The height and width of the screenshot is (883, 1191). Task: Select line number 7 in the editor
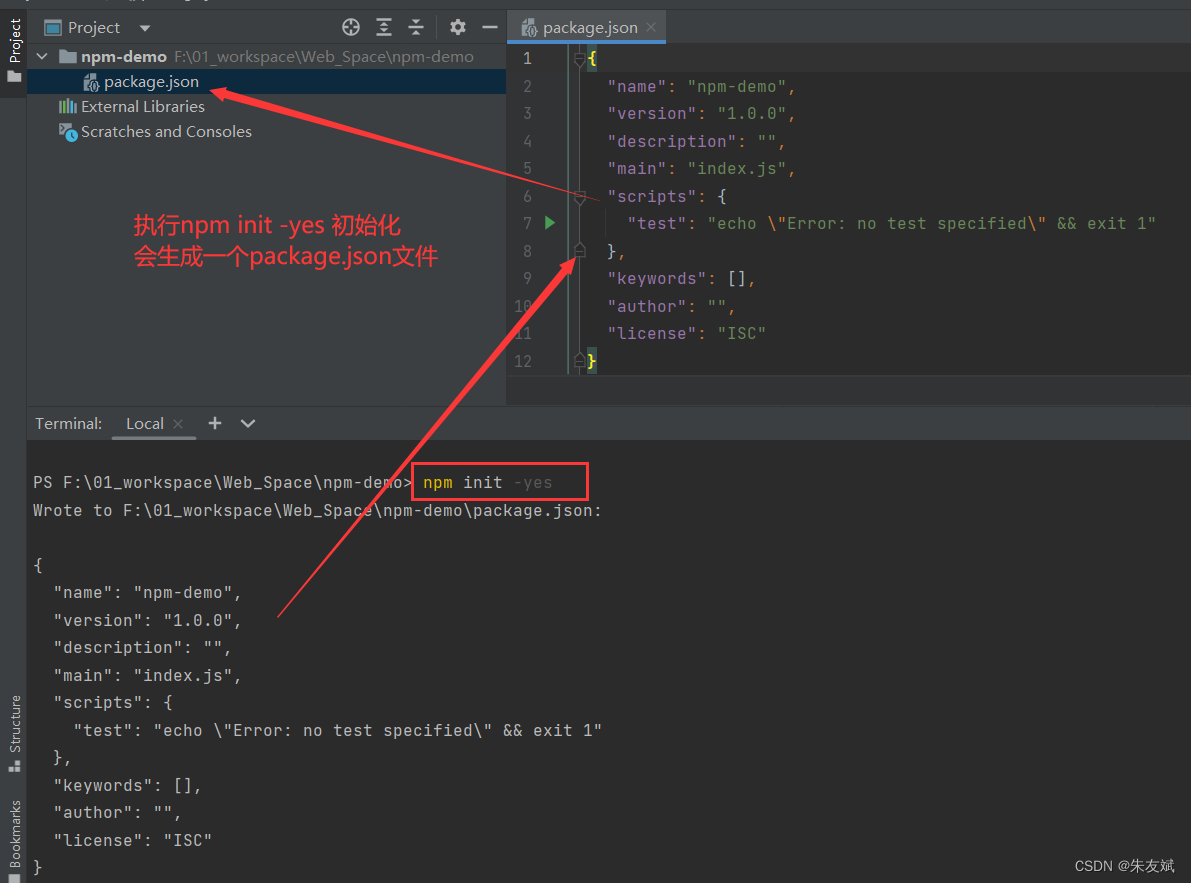point(527,223)
